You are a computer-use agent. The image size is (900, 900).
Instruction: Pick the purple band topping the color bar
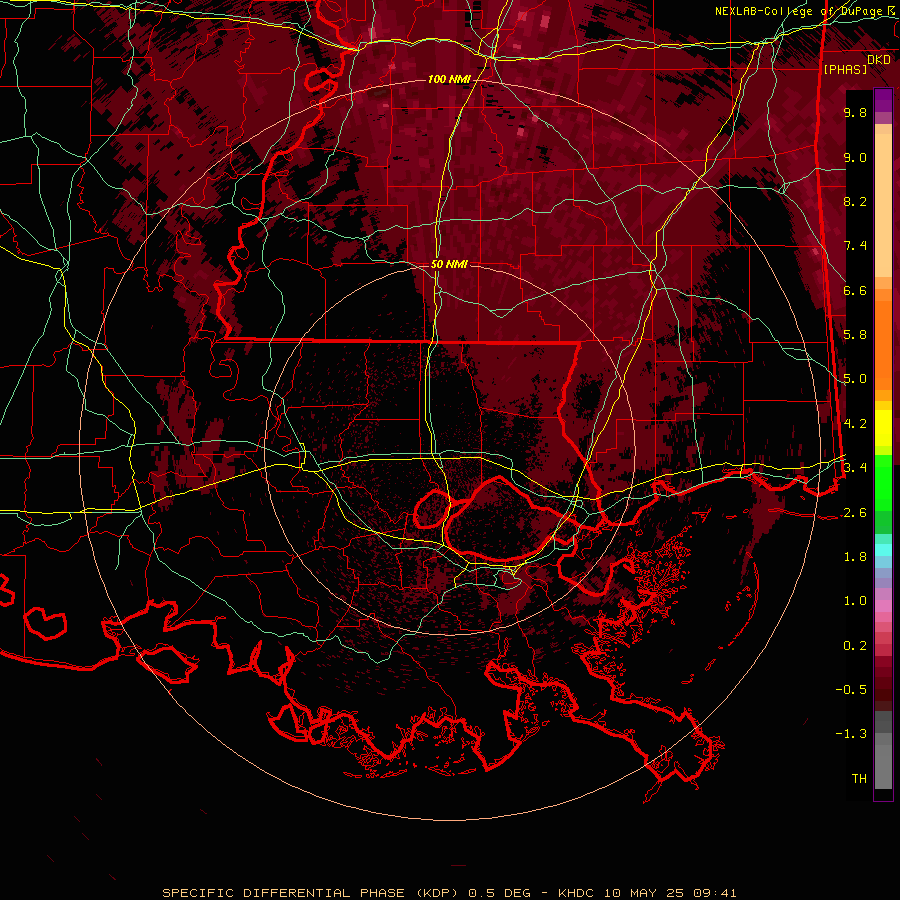(x=883, y=100)
